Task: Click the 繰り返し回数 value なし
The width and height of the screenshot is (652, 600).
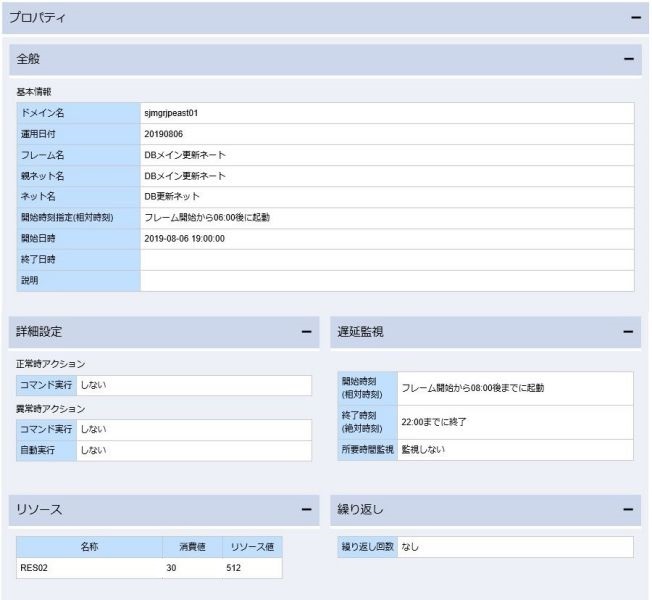Action: (410, 547)
